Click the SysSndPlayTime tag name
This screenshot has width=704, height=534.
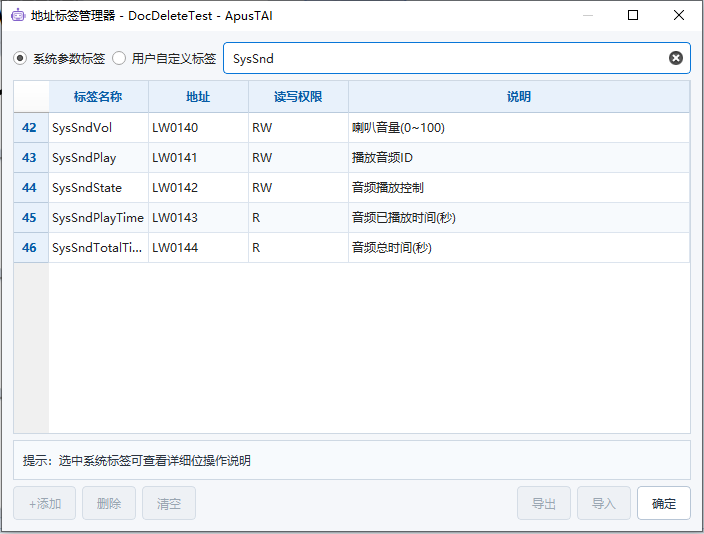pos(98,218)
